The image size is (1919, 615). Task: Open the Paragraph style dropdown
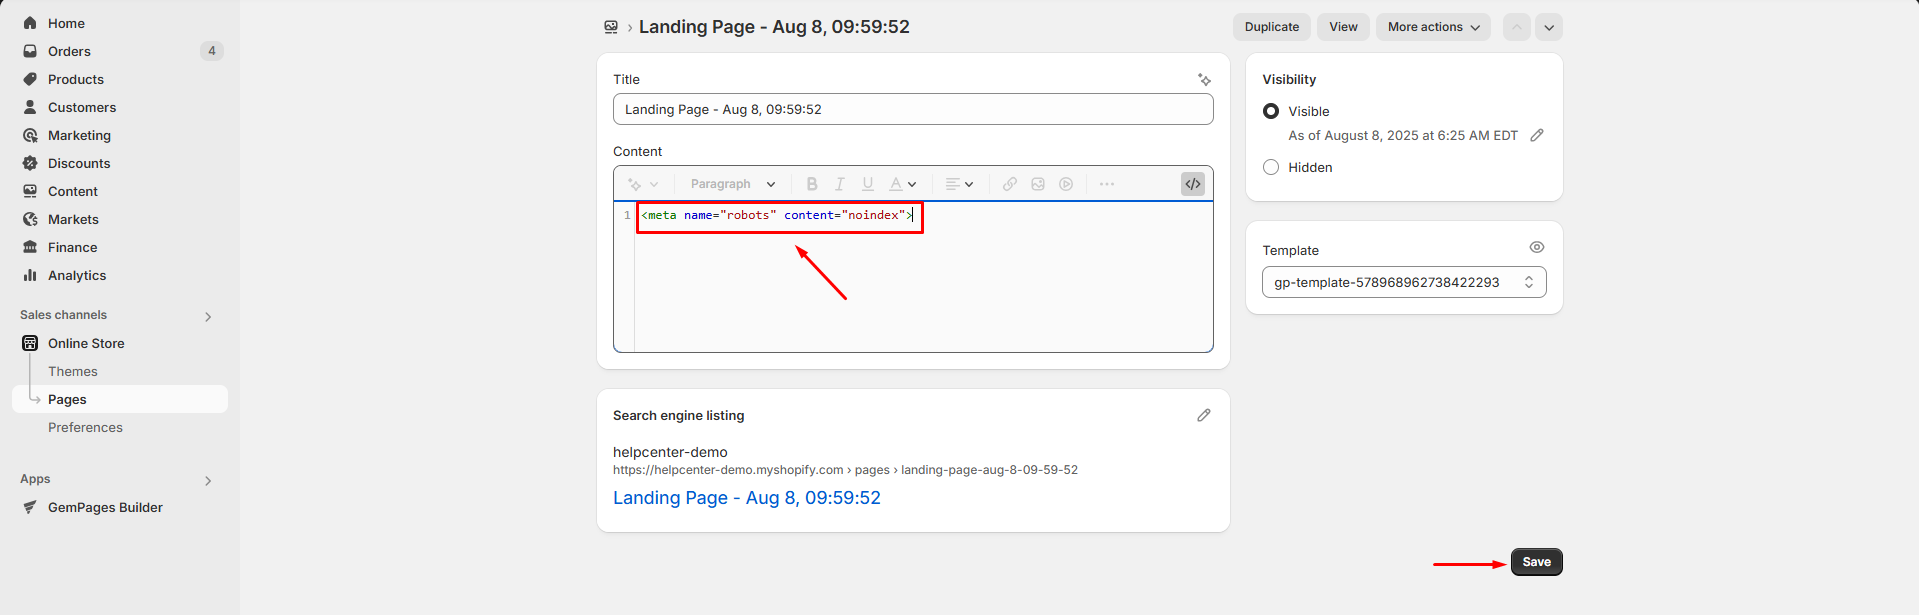tap(732, 184)
